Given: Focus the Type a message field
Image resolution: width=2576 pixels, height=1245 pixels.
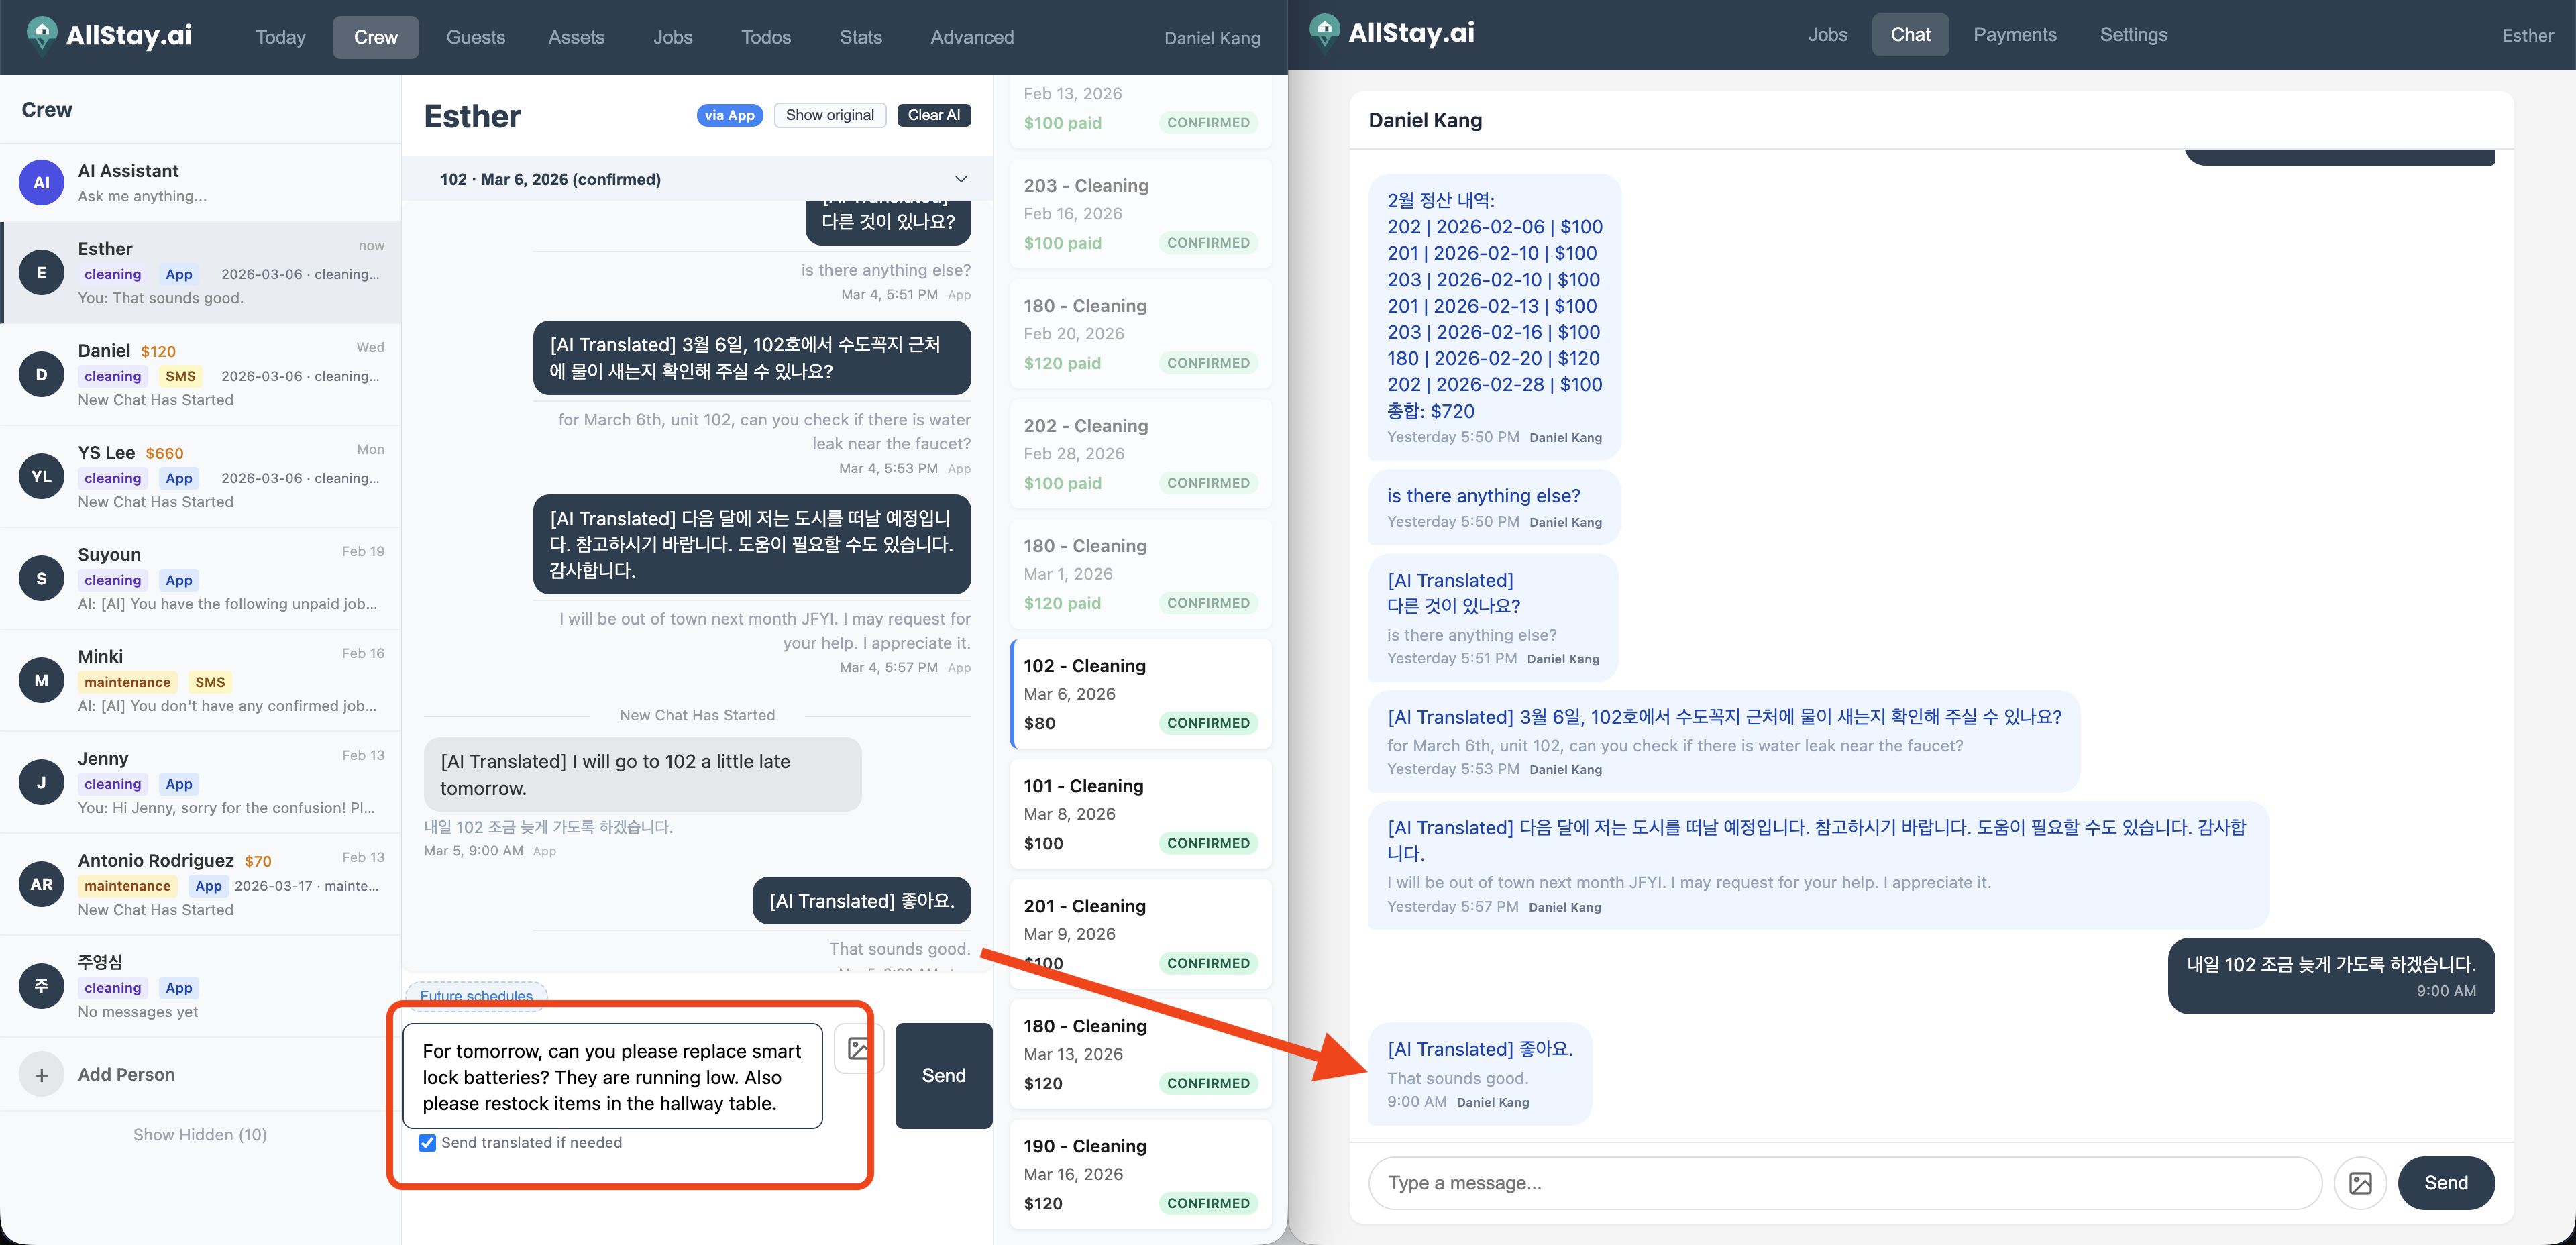Looking at the screenshot, I should pos(1844,1183).
